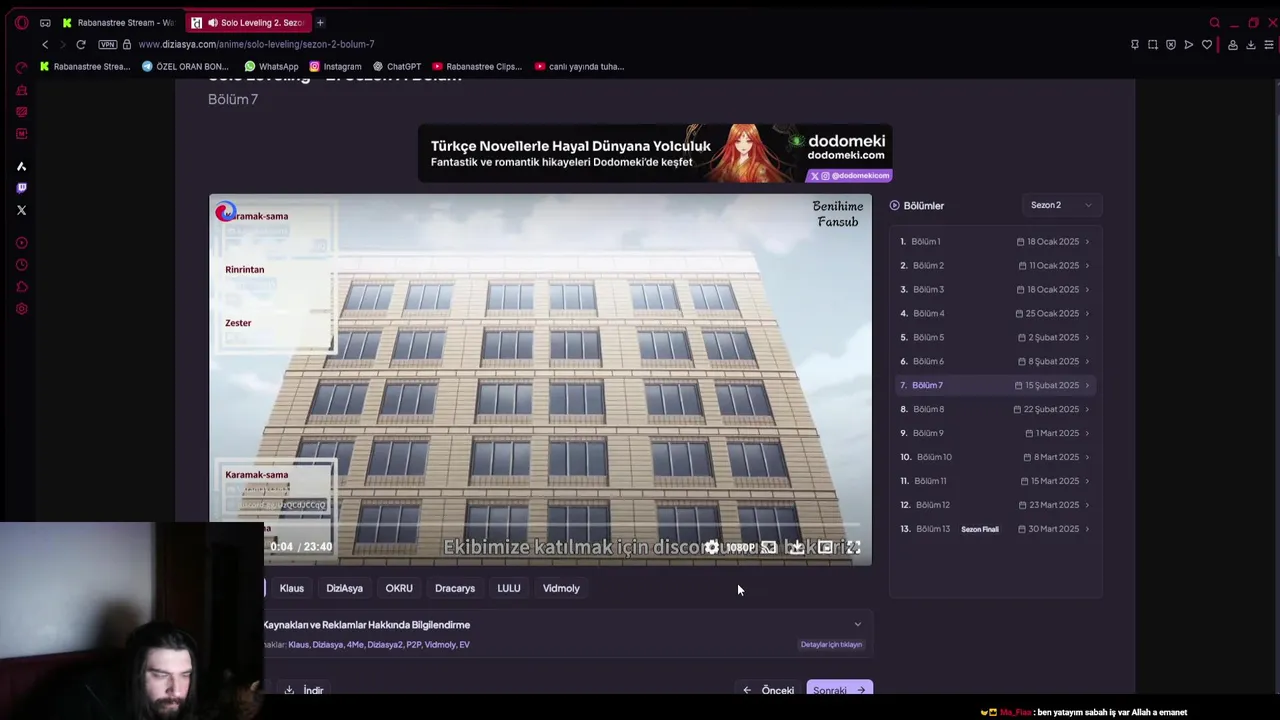Click the video player download icon

point(796,547)
